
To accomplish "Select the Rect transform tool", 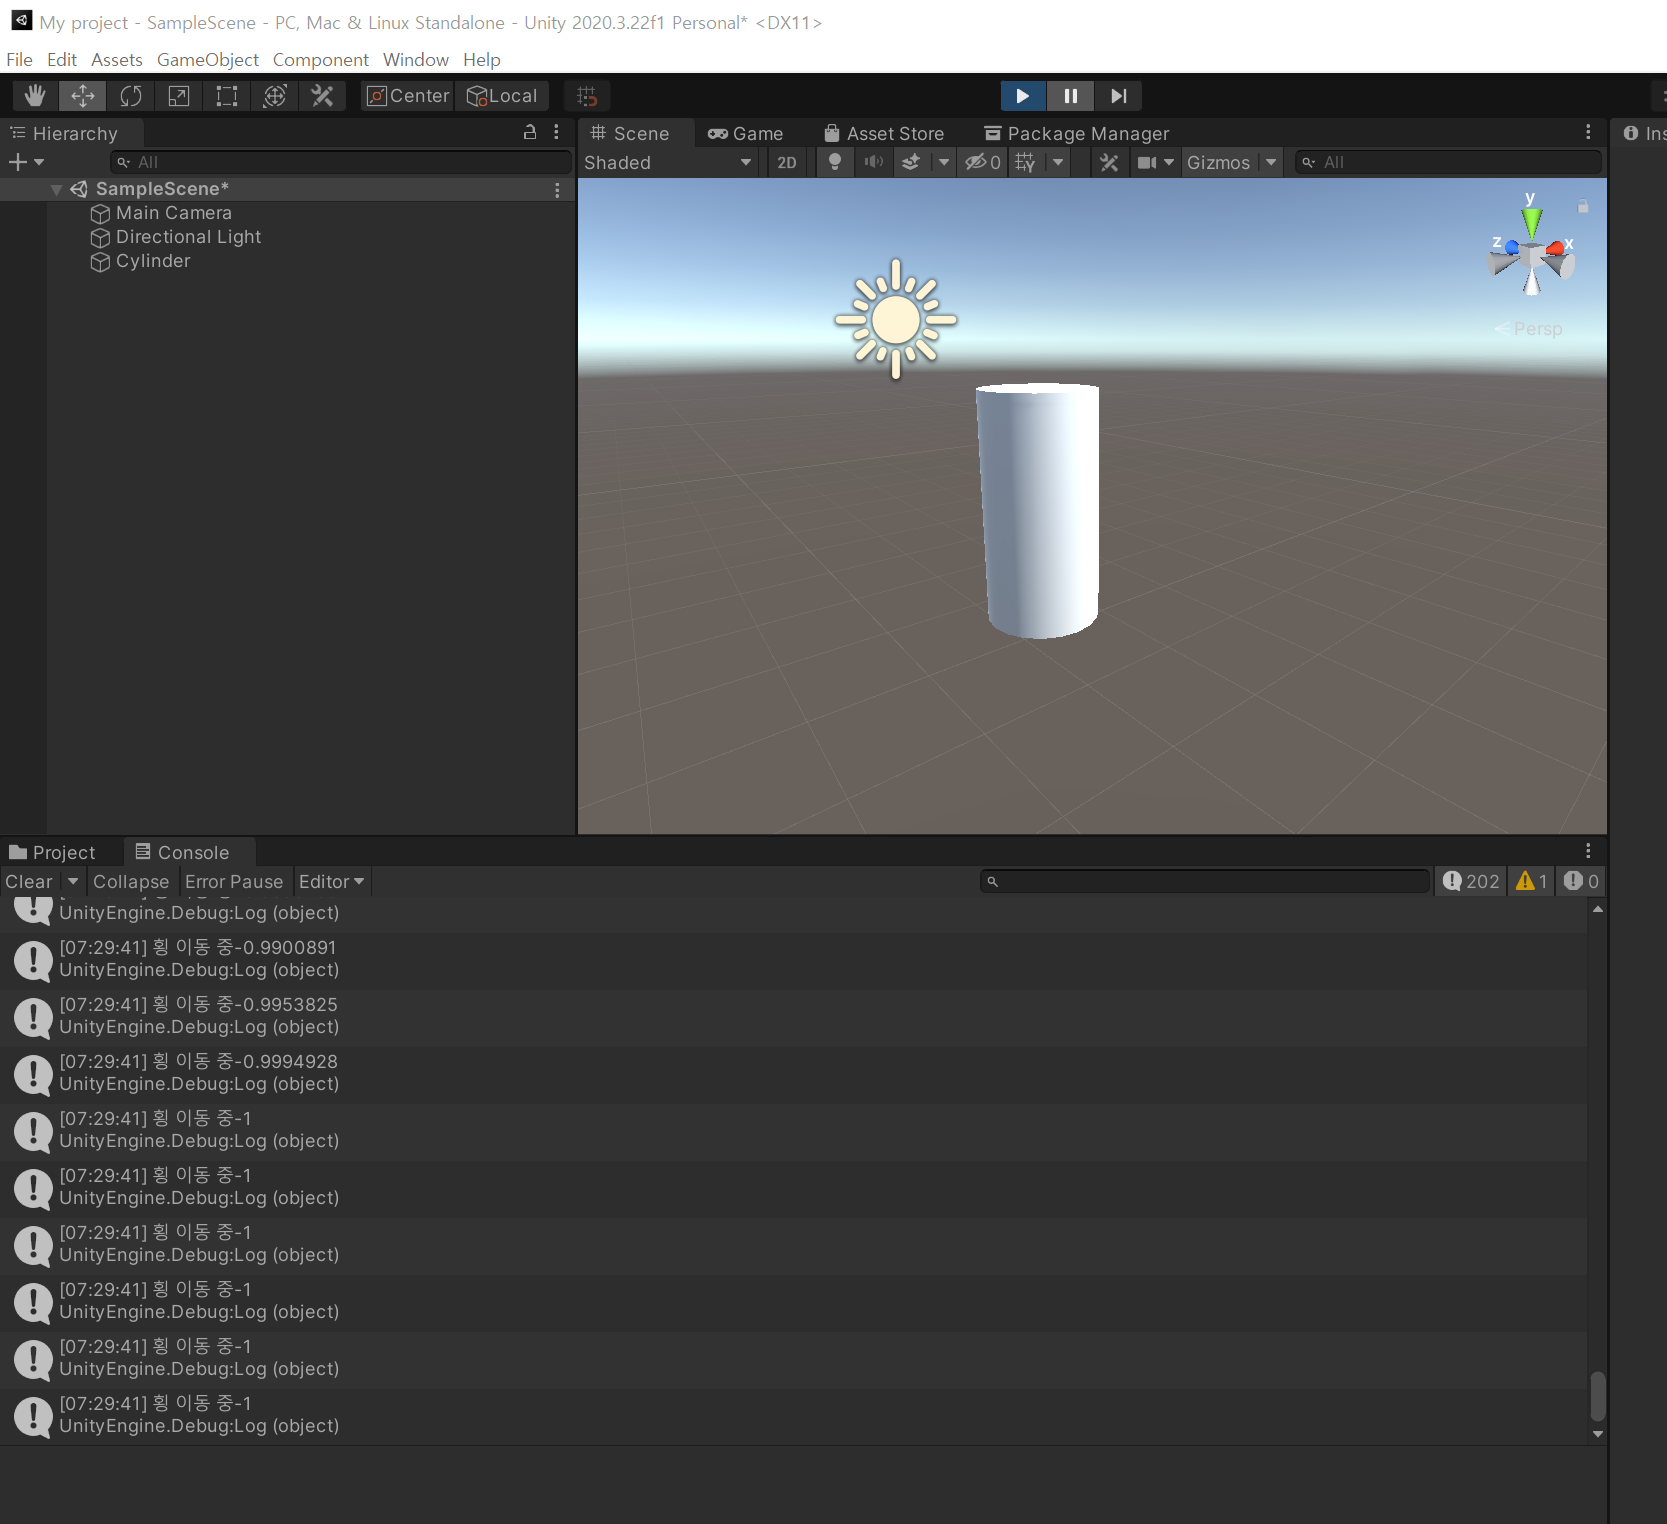I will (x=227, y=96).
